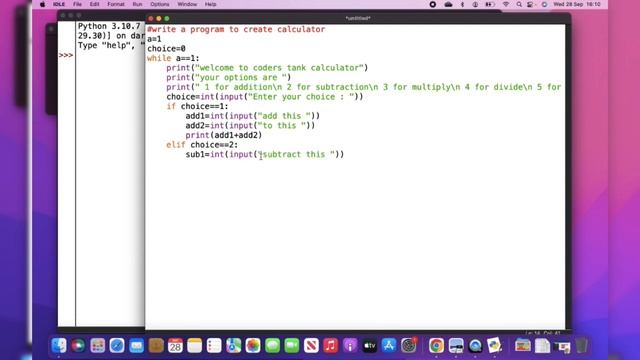Screen dimensions: 640x360
Task: Open the IDLE application menu
Action: pos(59,4)
